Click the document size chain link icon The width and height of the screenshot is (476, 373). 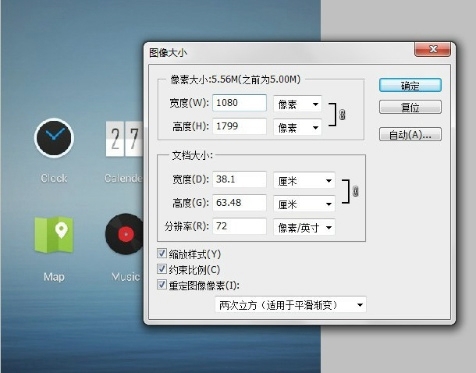(x=356, y=192)
